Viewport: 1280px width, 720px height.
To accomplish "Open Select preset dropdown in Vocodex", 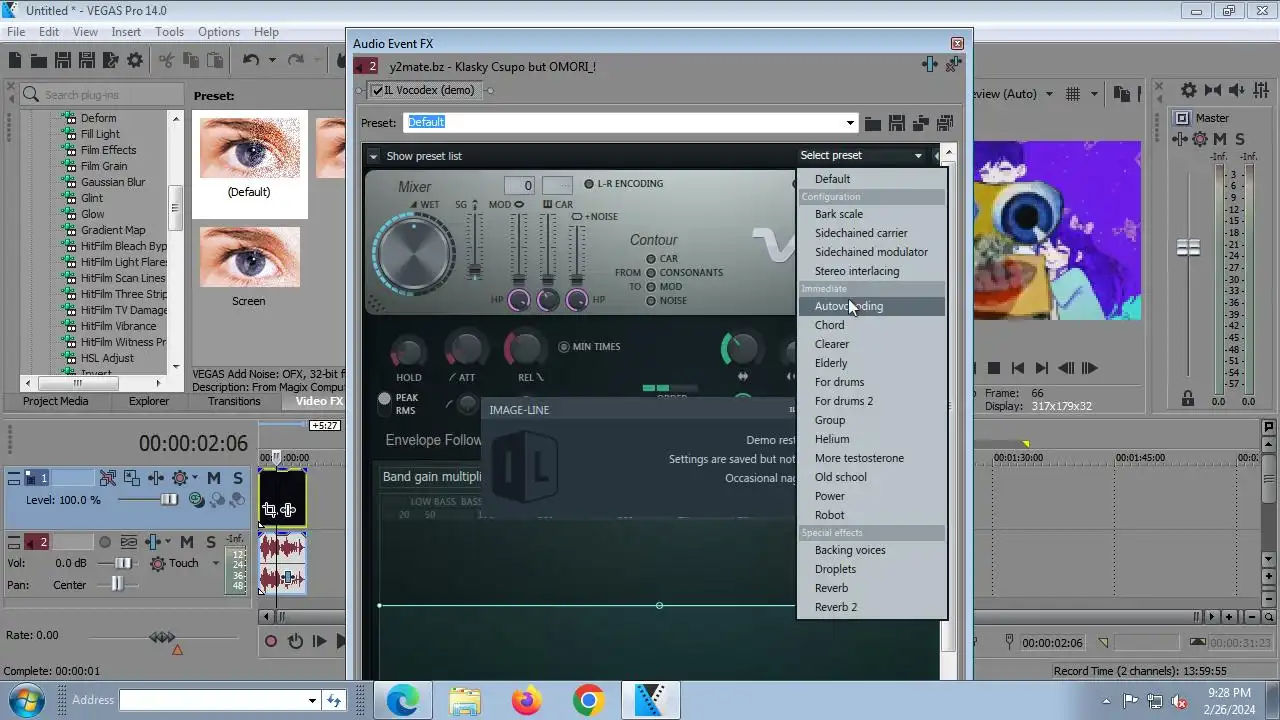I will [x=861, y=155].
